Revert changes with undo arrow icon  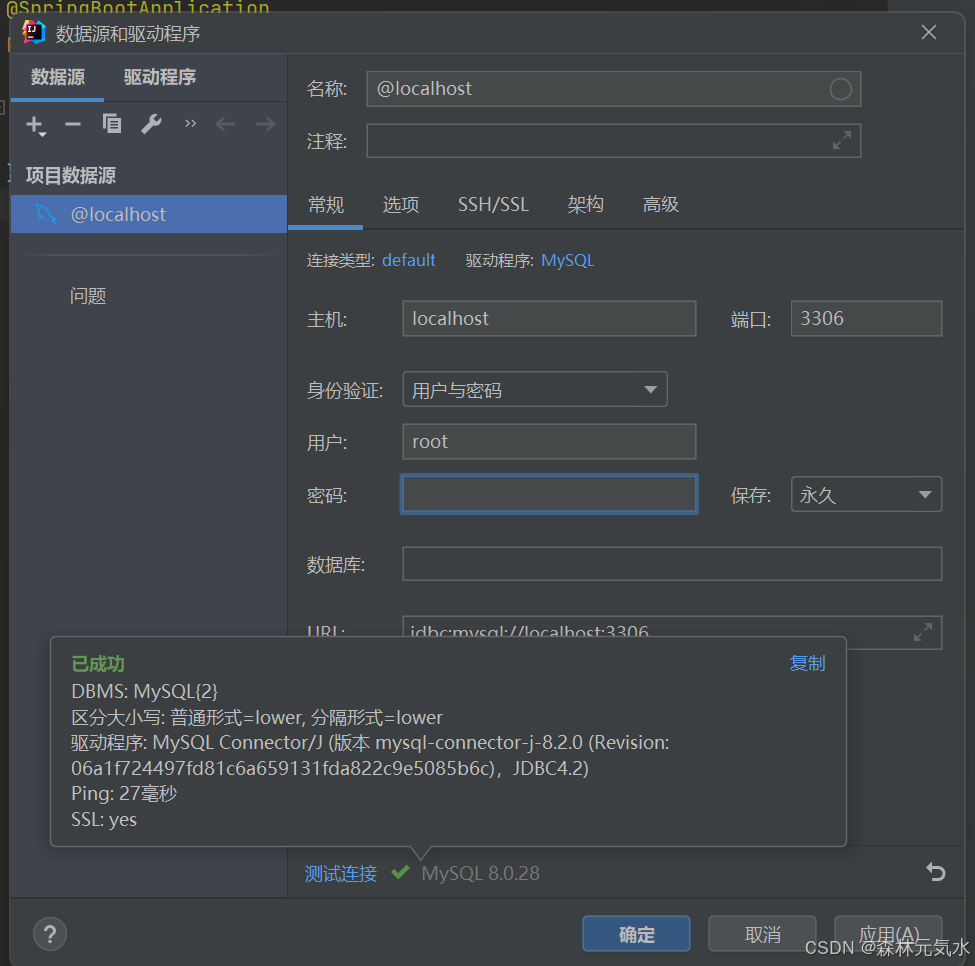coord(935,872)
